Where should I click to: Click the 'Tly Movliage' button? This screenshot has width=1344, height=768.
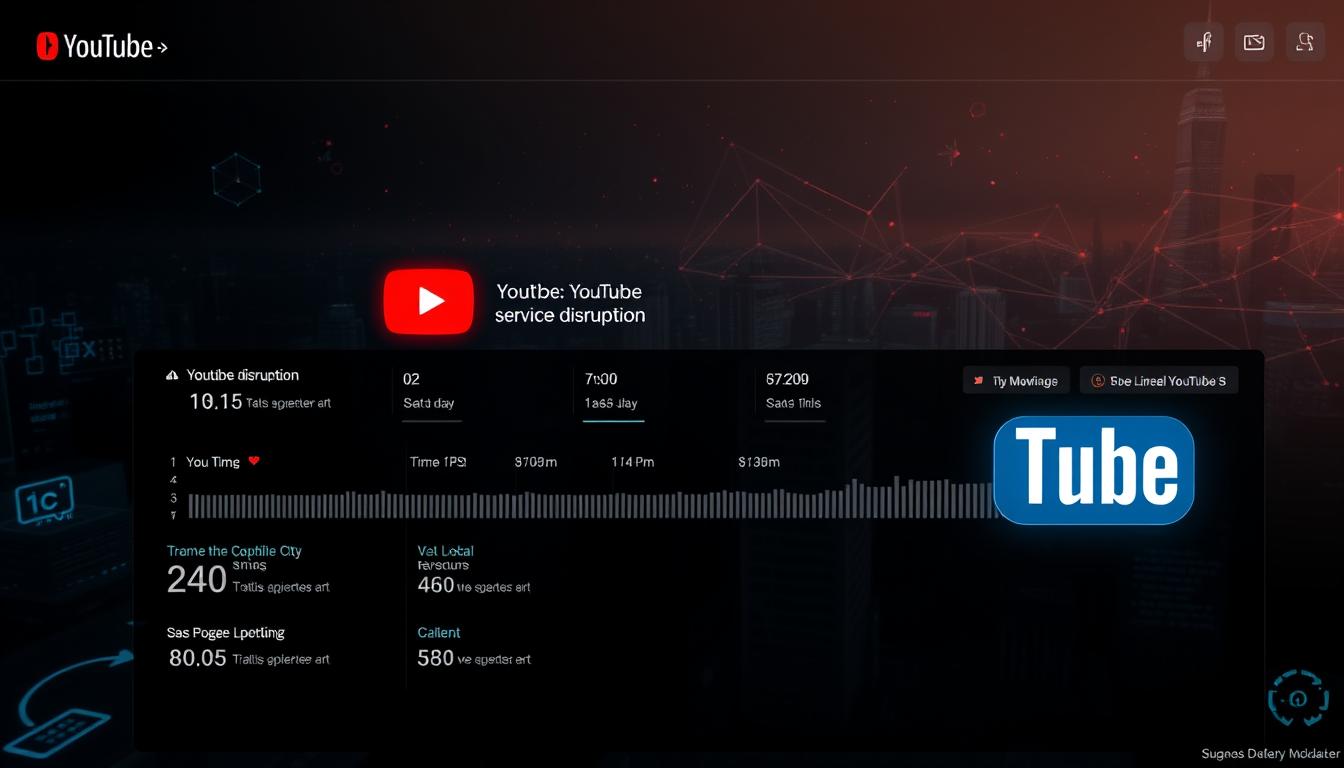tap(1016, 381)
